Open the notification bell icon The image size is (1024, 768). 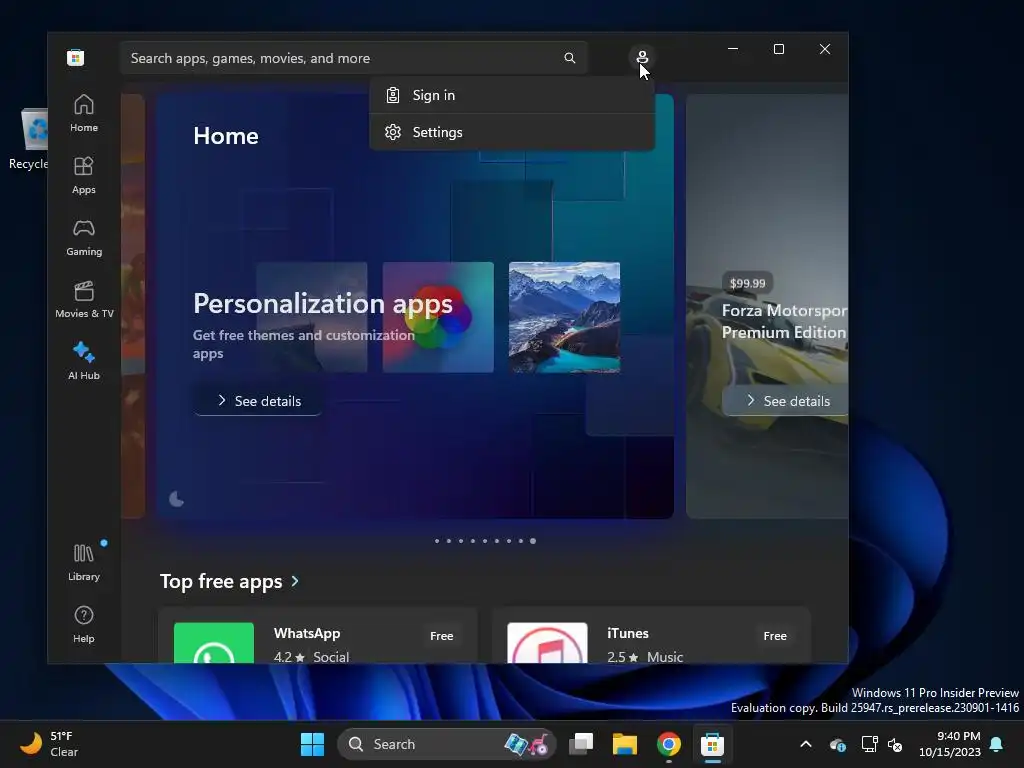[997, 744]
